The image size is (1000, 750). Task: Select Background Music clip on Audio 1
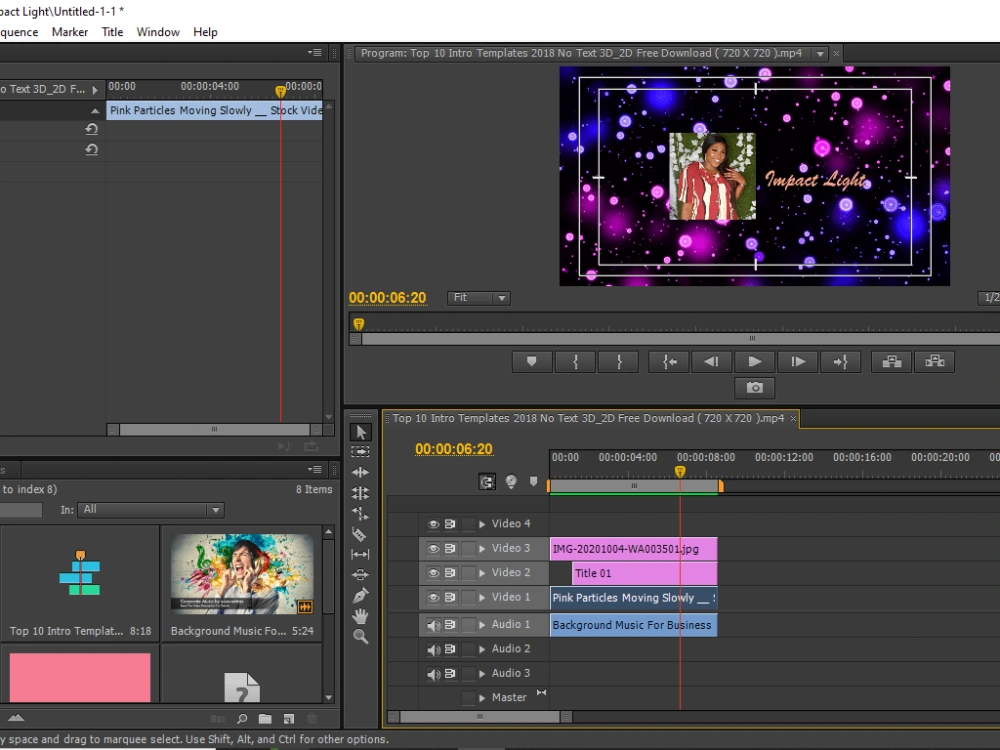633,625
